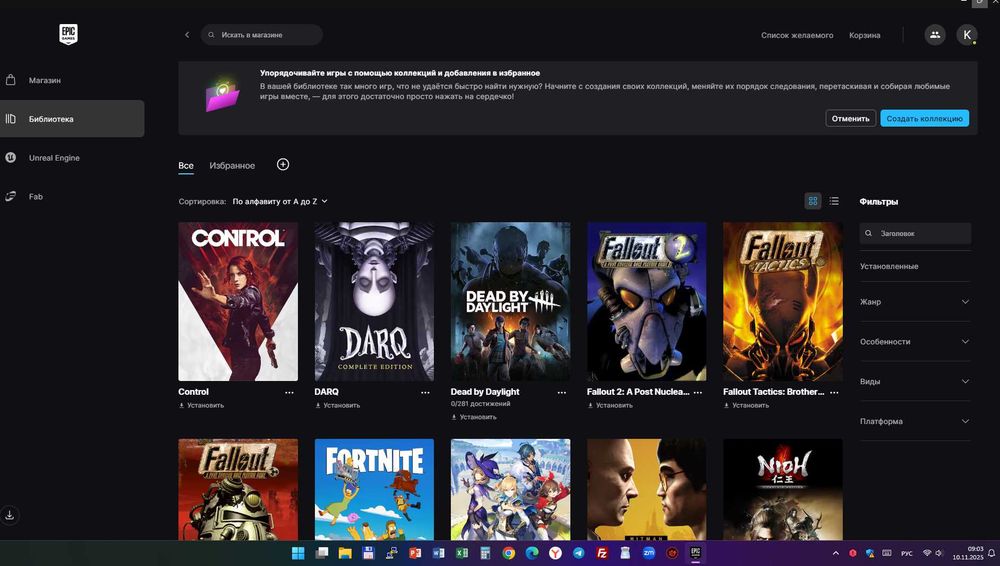1000x566 pixels.
Task: Go back with the arrow button
Action: (187, 35)
